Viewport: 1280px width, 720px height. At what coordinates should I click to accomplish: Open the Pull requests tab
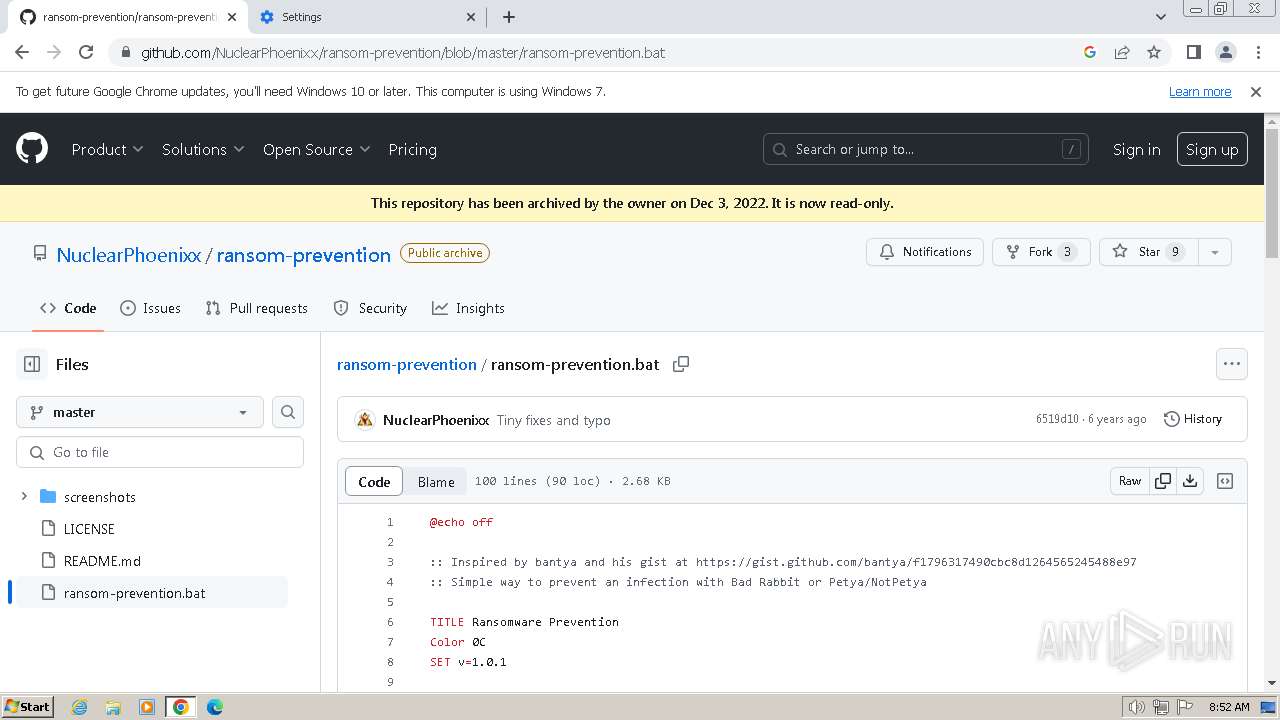point(256,308)
